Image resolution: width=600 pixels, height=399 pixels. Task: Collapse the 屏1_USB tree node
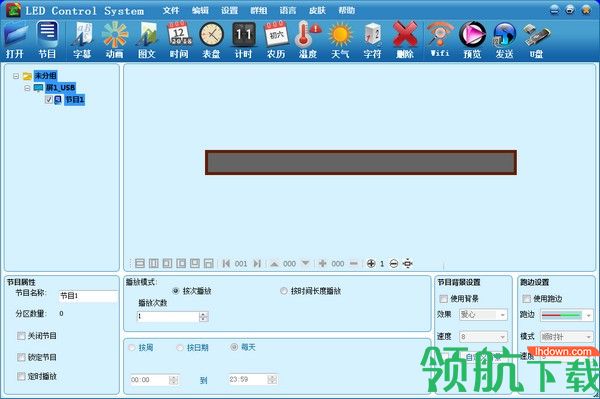[x=27, y=88]
